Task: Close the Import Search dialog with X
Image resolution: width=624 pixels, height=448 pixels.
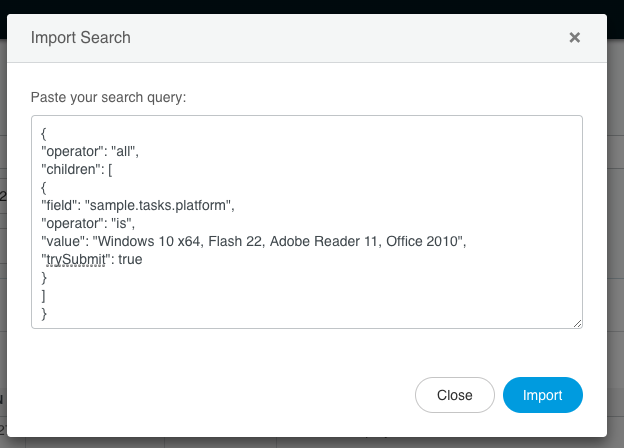Action: click(574, 38)
